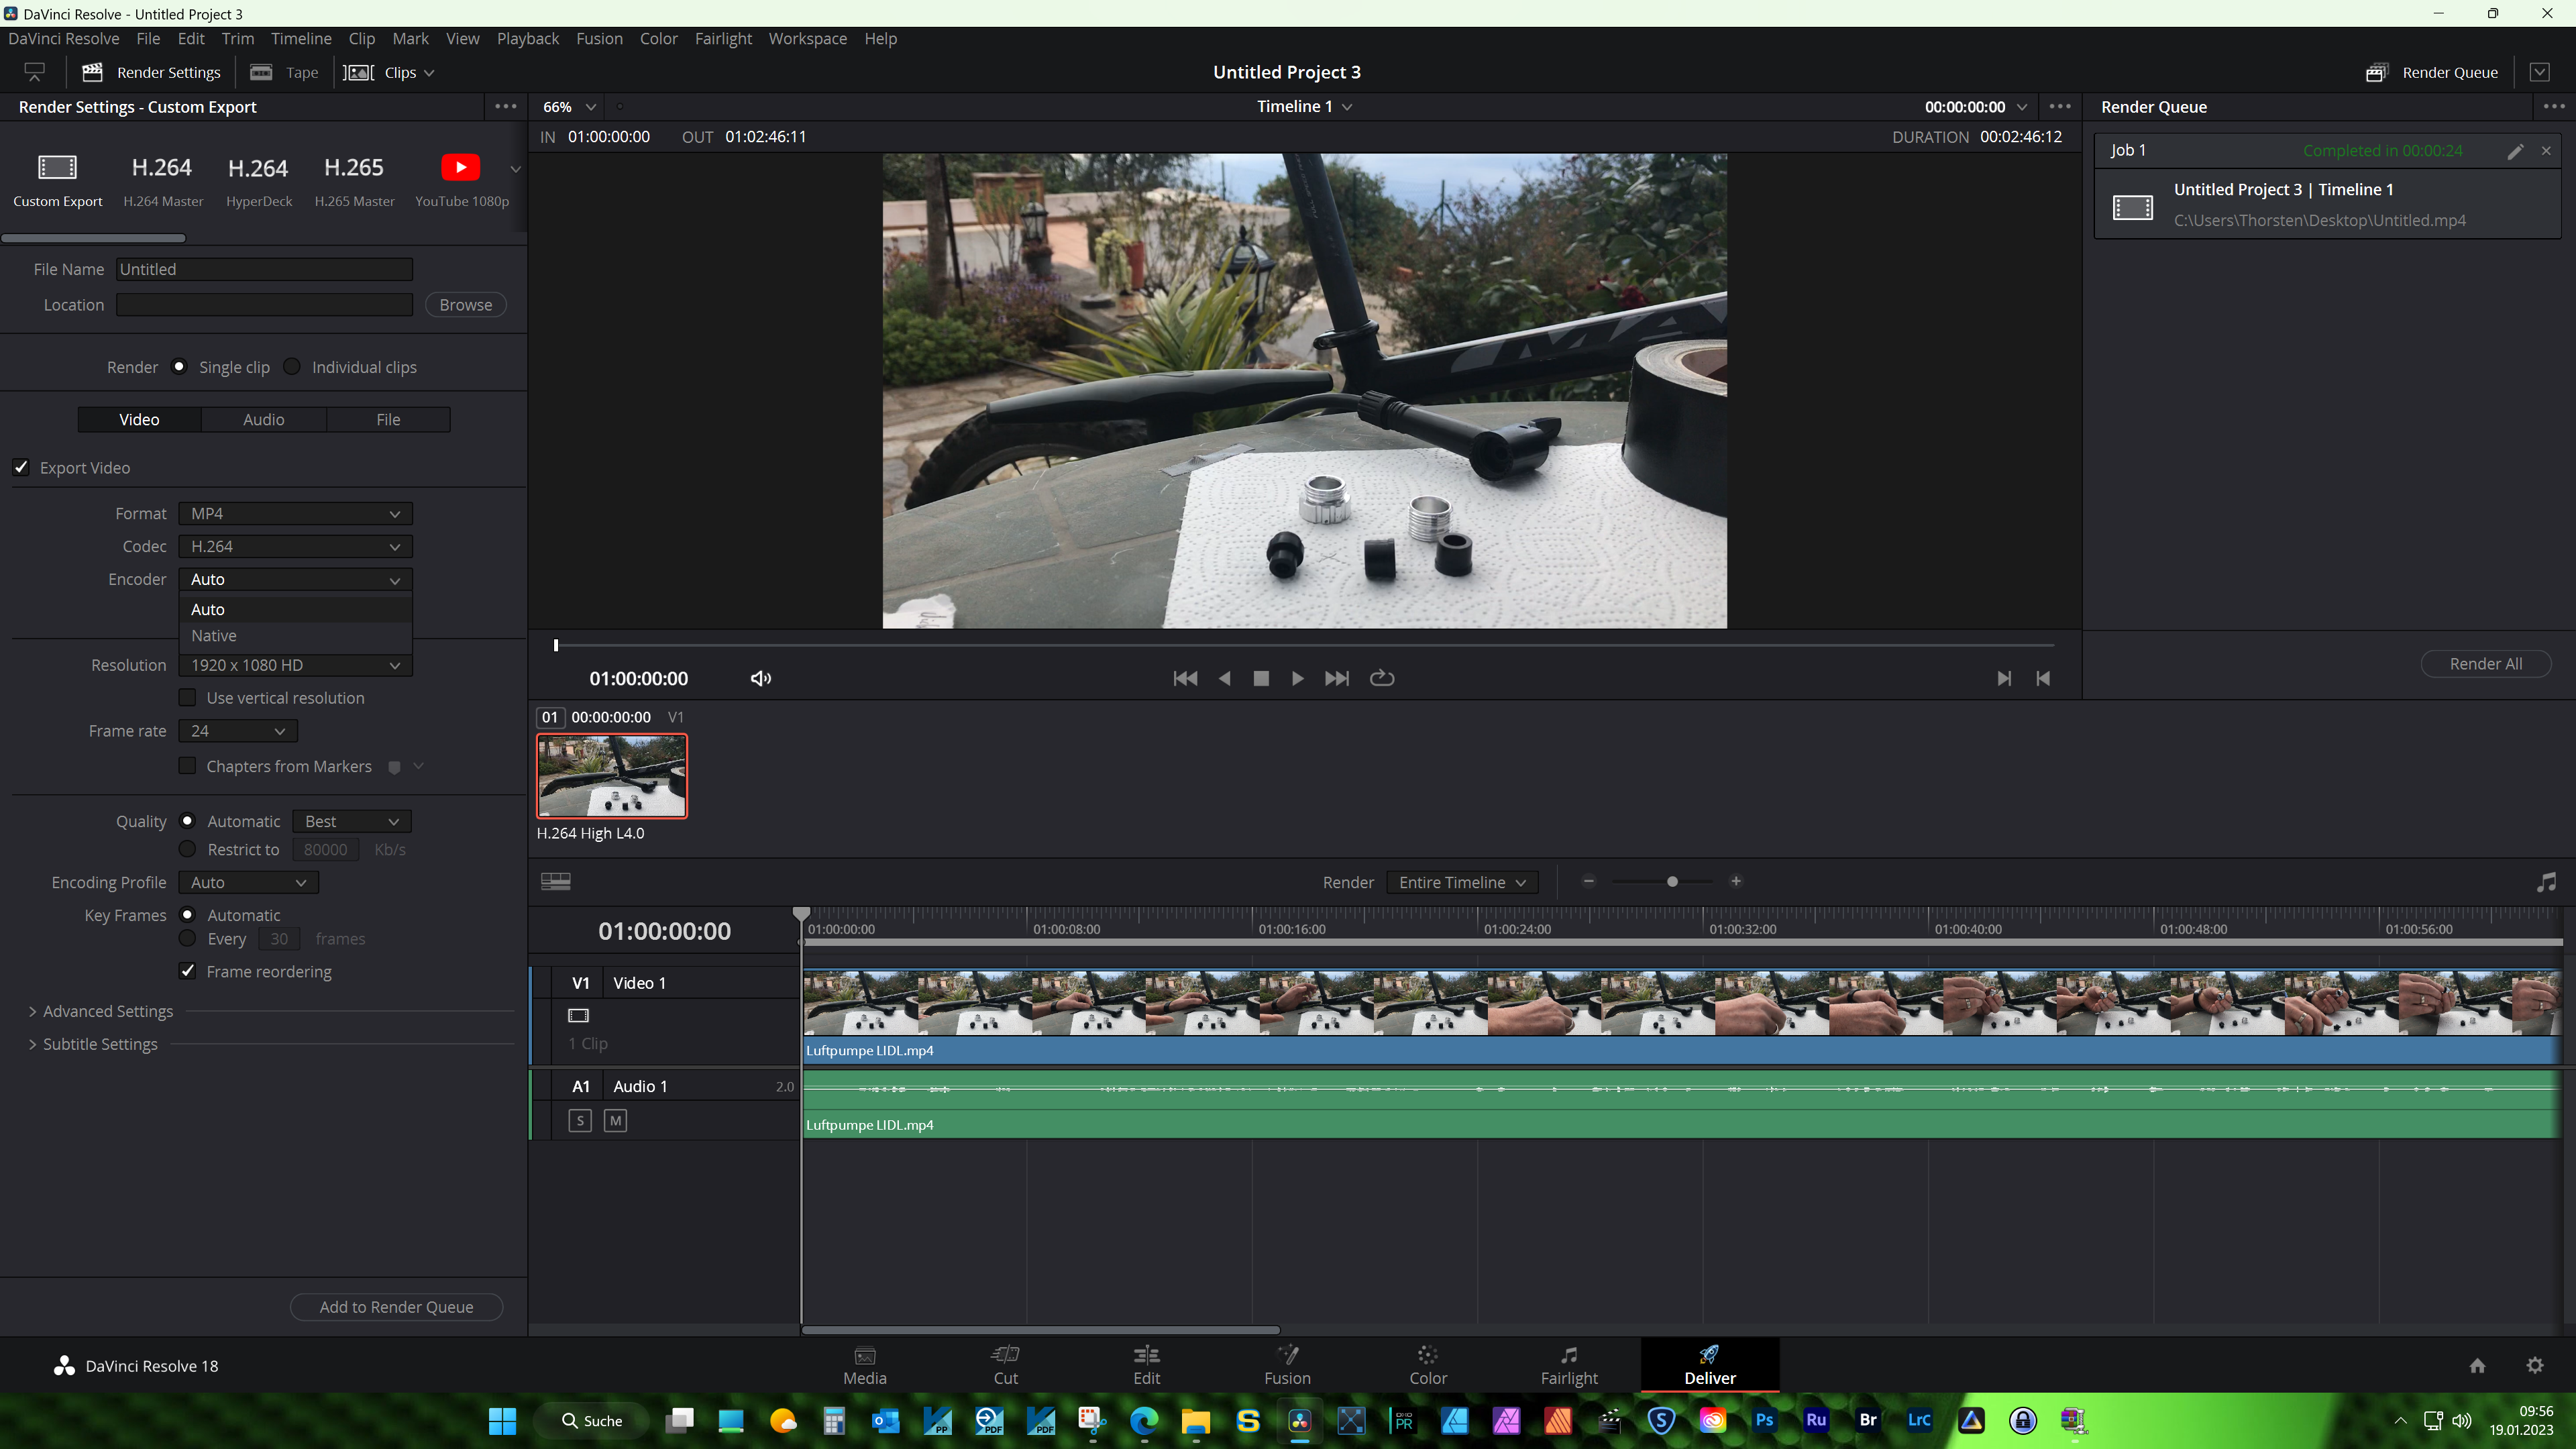The width and height of the screenshot is (2576, 1449).
Task: Mute viewer audio with speaker icon
Action: click(760, 678)
